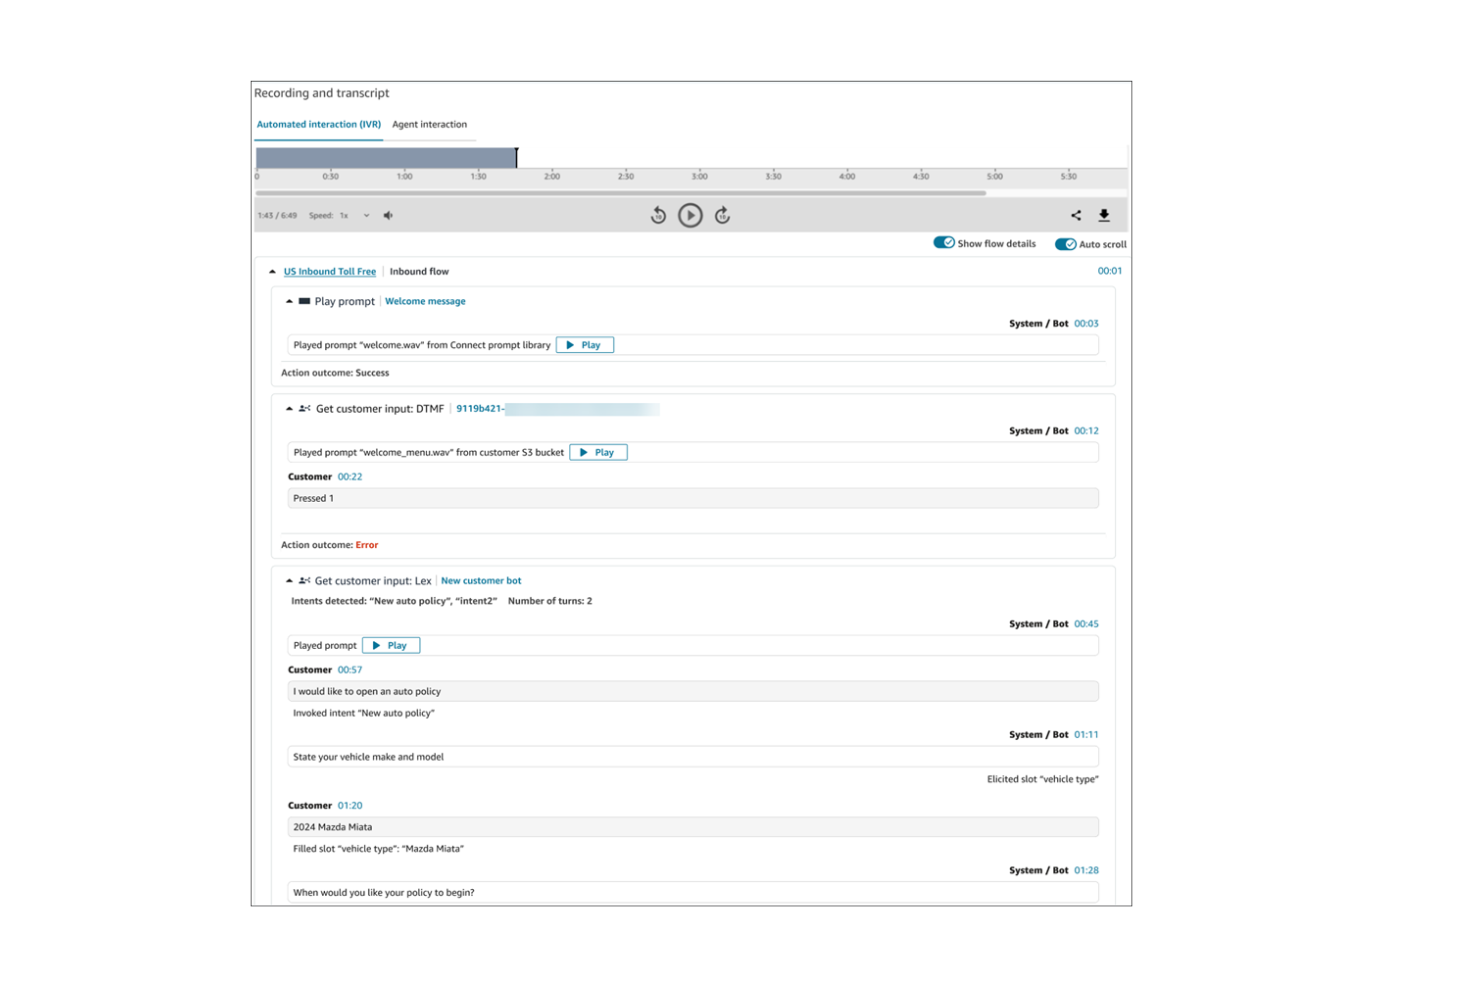Select the '2024 Mazda Miata' transcript entry
The width and height of the screenshot is (1480, 987).
tap(693, 828)
